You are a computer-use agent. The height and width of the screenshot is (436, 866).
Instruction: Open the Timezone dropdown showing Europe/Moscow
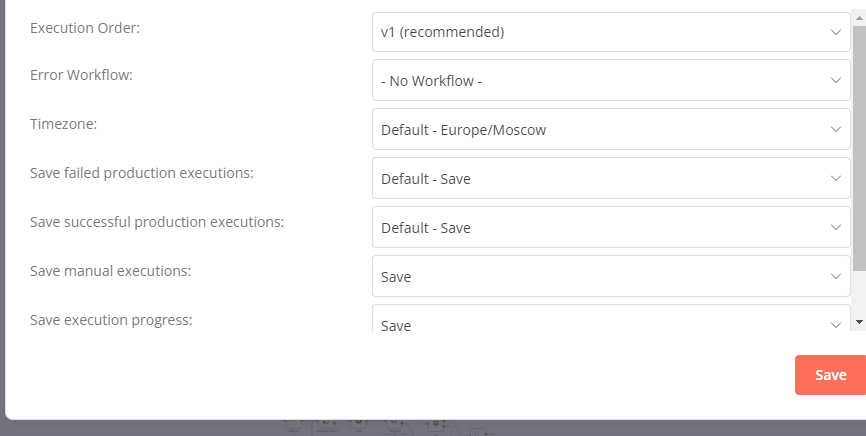point(611,129)
